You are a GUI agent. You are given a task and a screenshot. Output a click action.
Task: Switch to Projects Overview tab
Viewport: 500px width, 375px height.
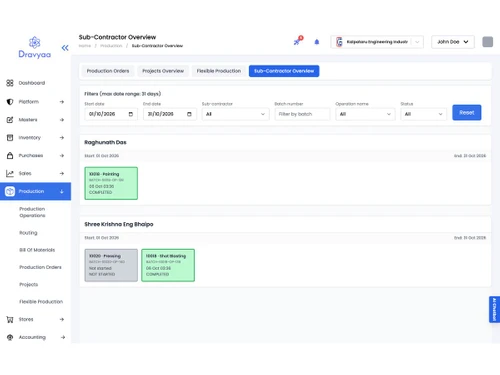pos(163,71)
